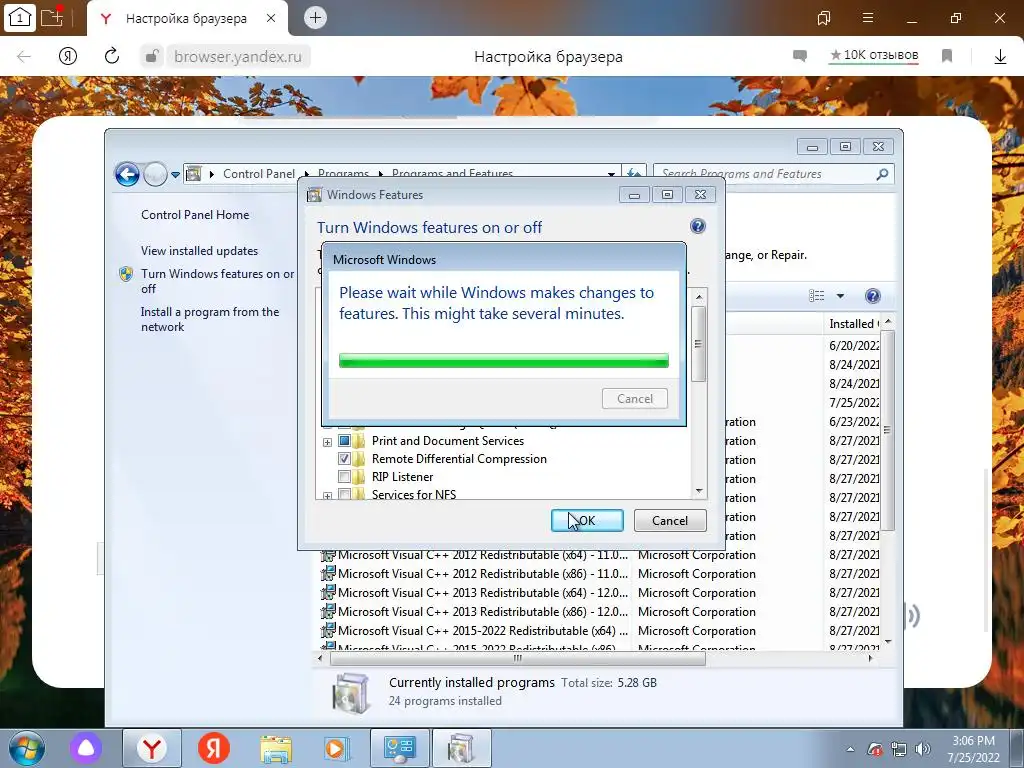Click Turn Windows features on or off link
The width and height of the screenshot is (1024, 768).
217,281
